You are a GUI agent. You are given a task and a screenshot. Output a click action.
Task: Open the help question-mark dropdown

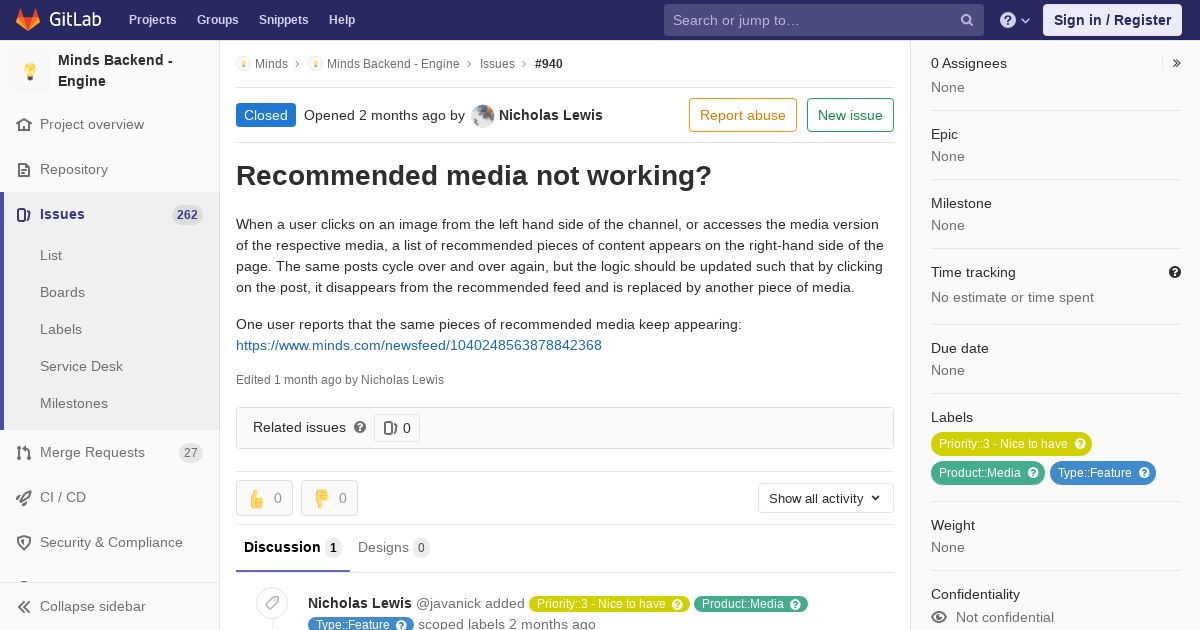point(1015,20)
